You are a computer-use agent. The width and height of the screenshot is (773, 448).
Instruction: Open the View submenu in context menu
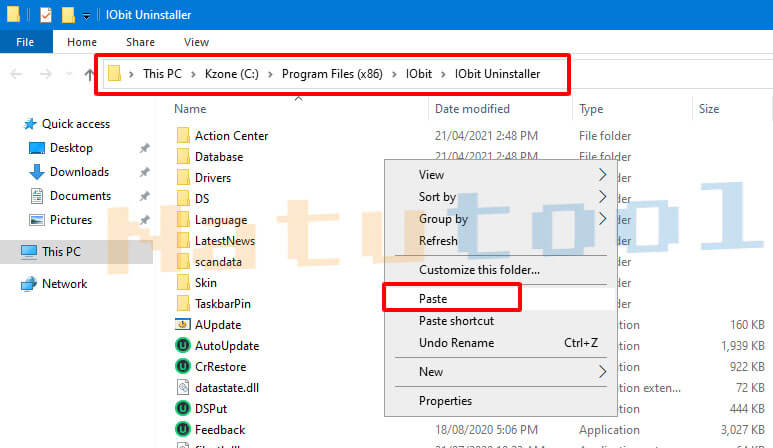point(501,175)
